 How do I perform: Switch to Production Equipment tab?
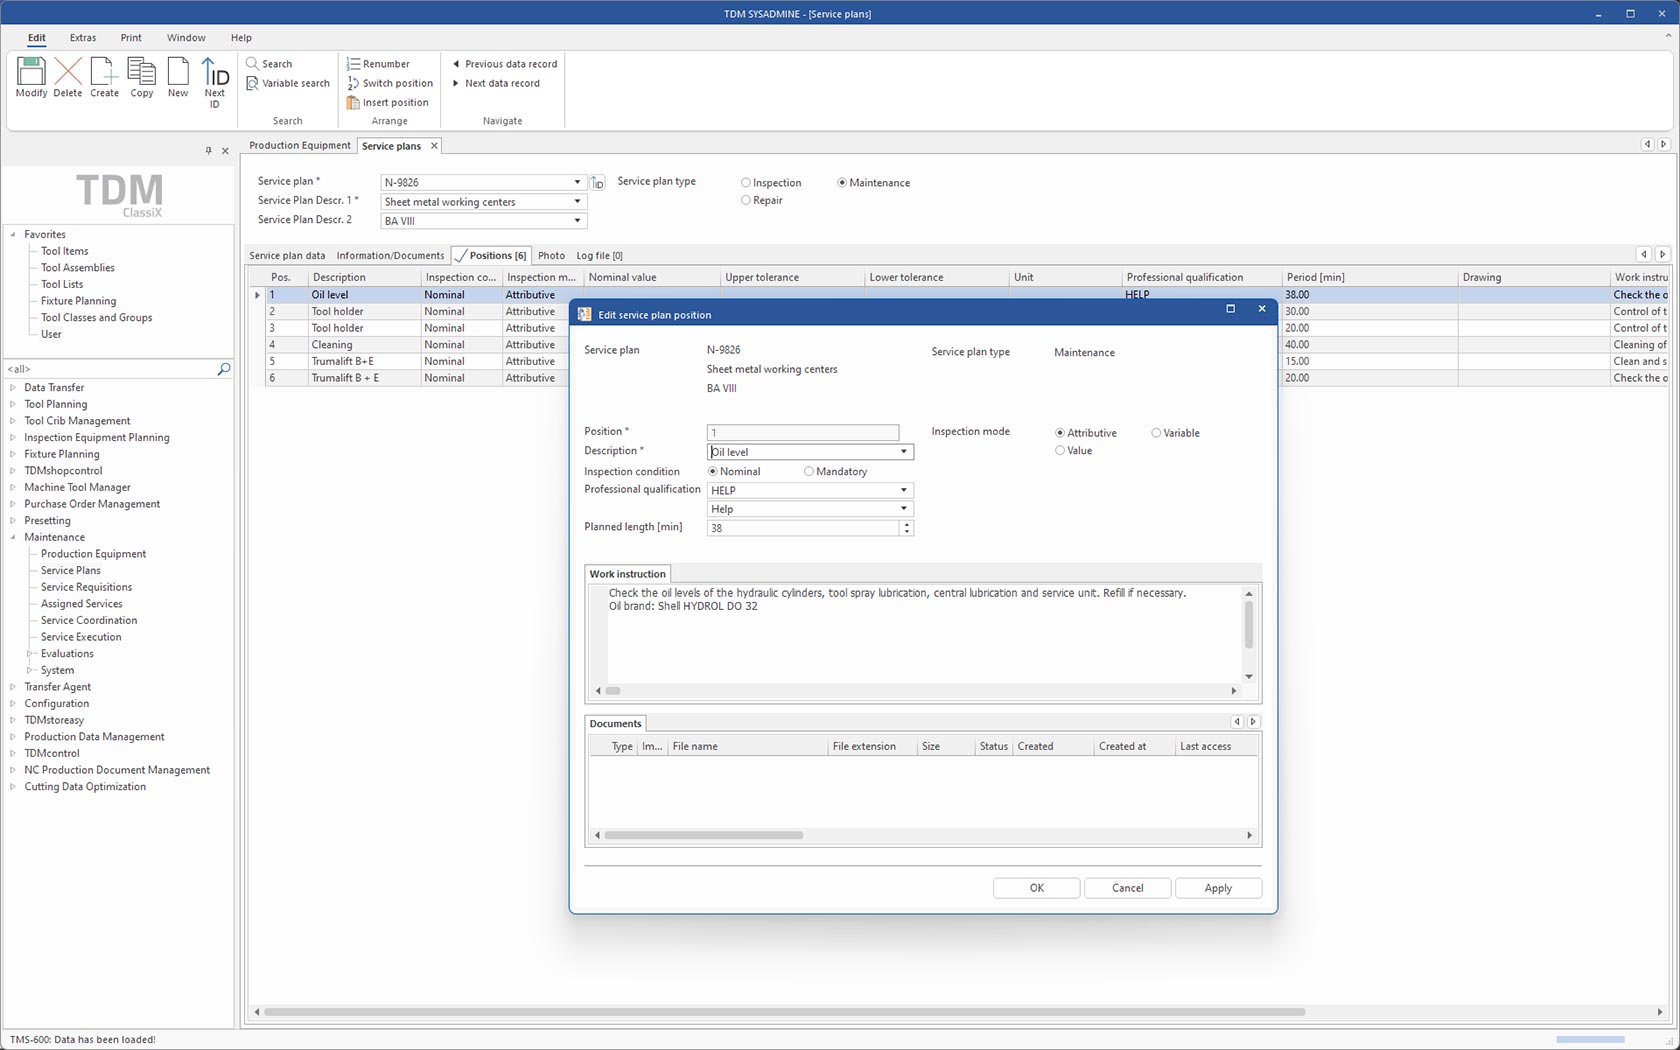coord(300,145)
